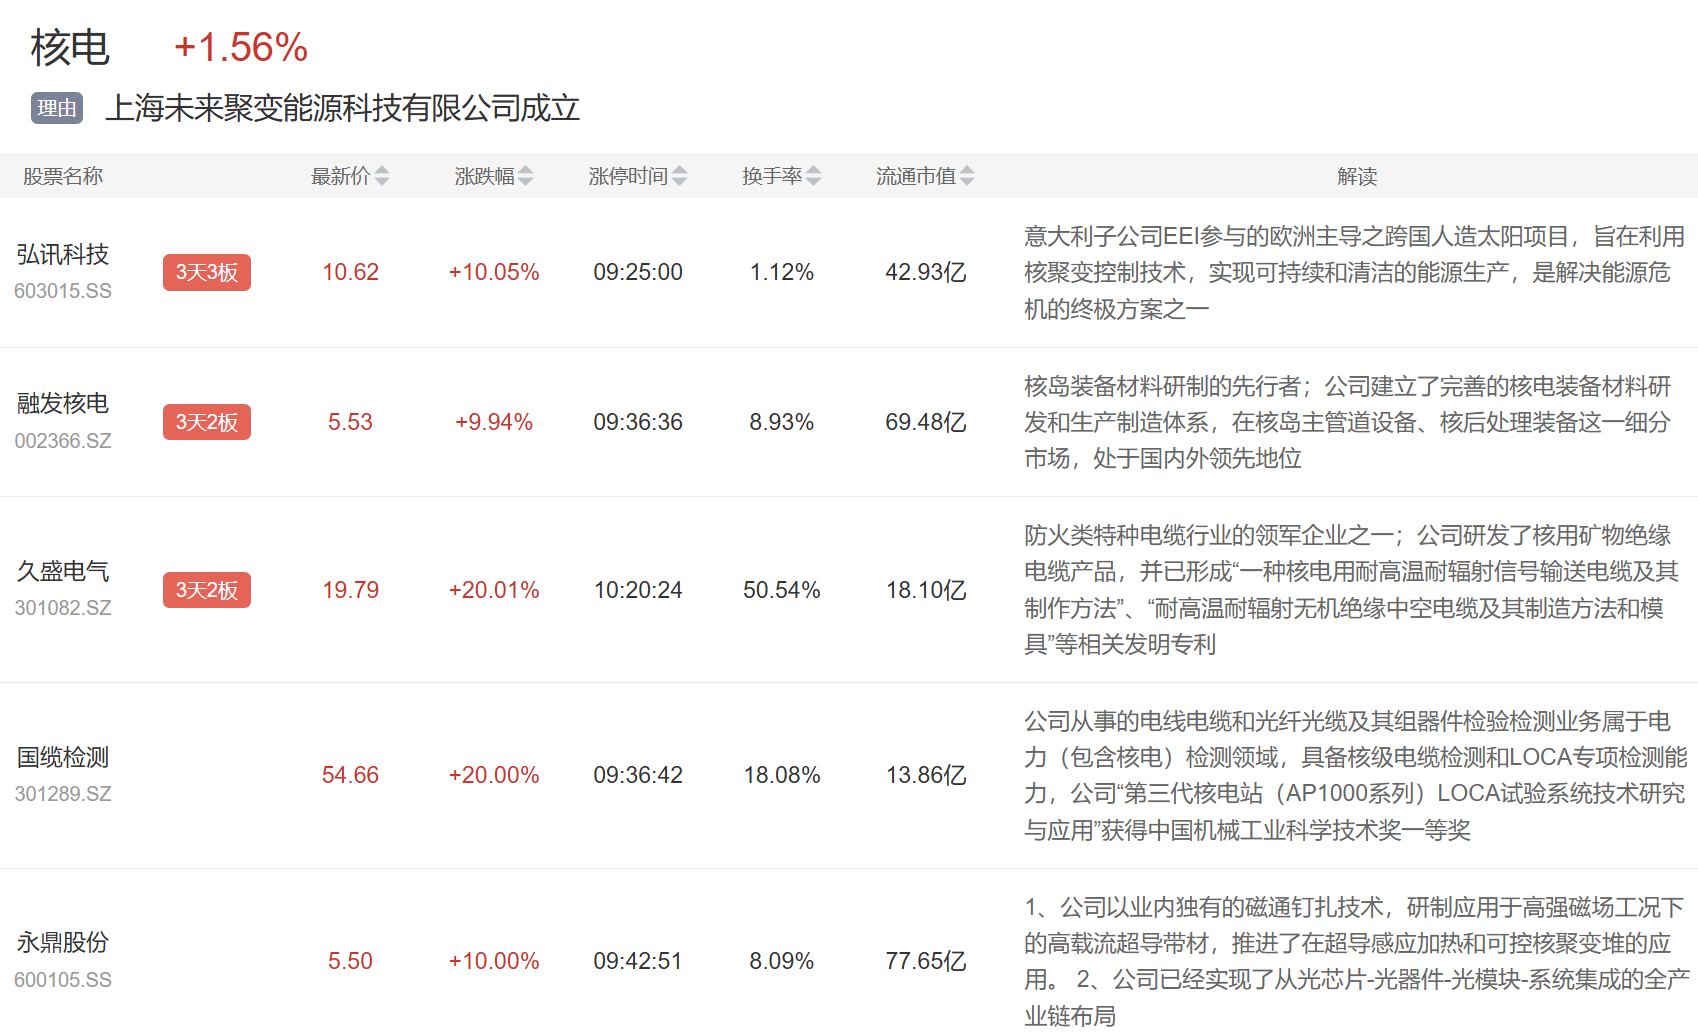Click the 核电 sector title

[70, 48]
